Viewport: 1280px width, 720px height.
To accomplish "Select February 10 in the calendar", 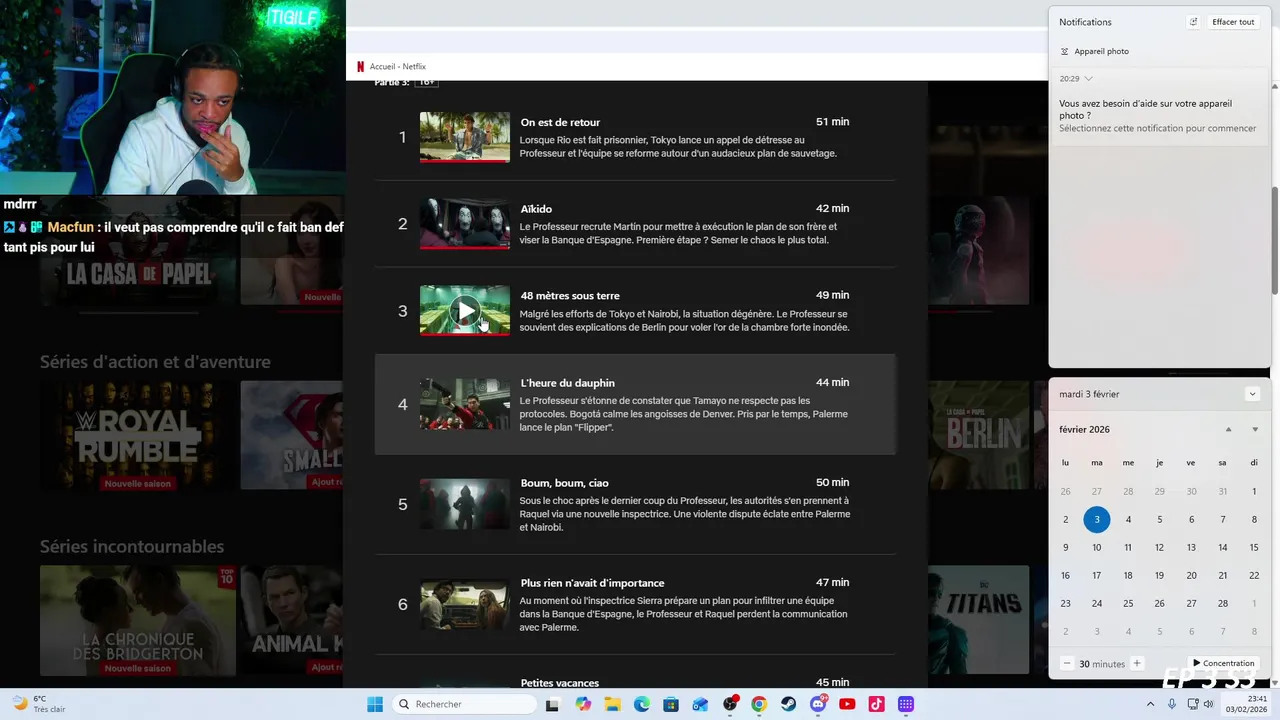I will coord(1097,548).
